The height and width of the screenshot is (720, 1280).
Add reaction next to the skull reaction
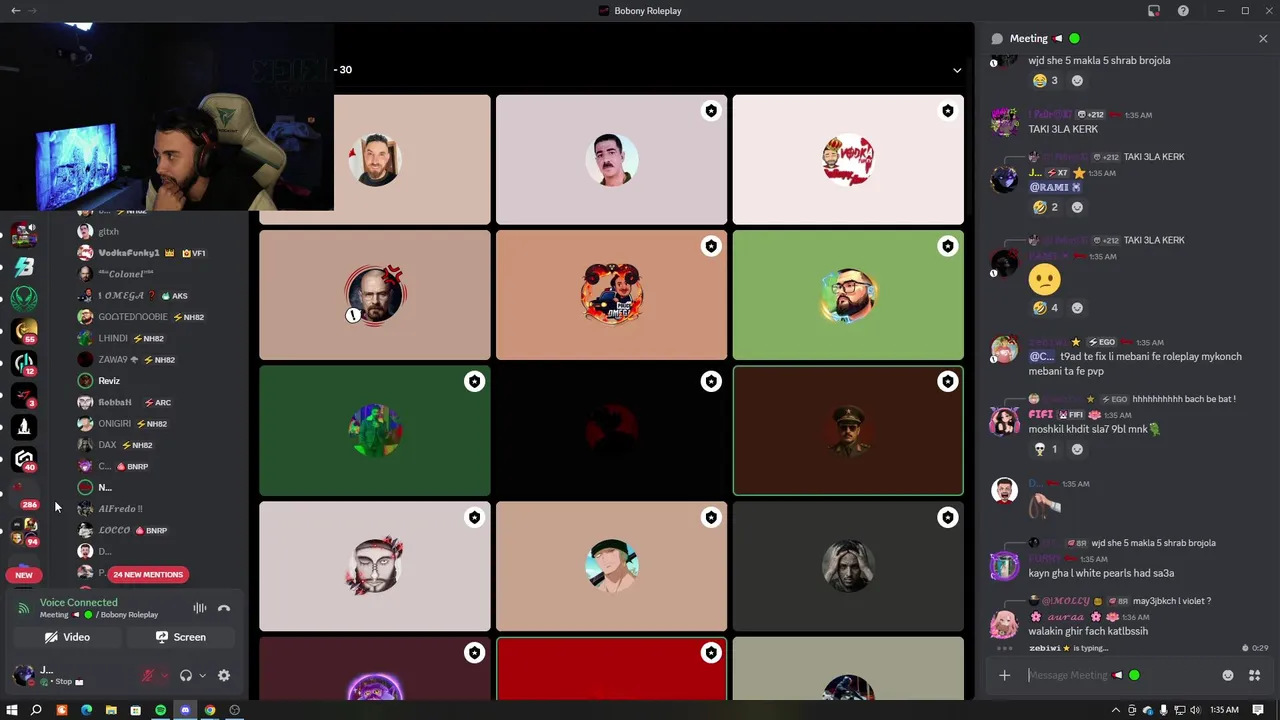(x=1077, y=450)
